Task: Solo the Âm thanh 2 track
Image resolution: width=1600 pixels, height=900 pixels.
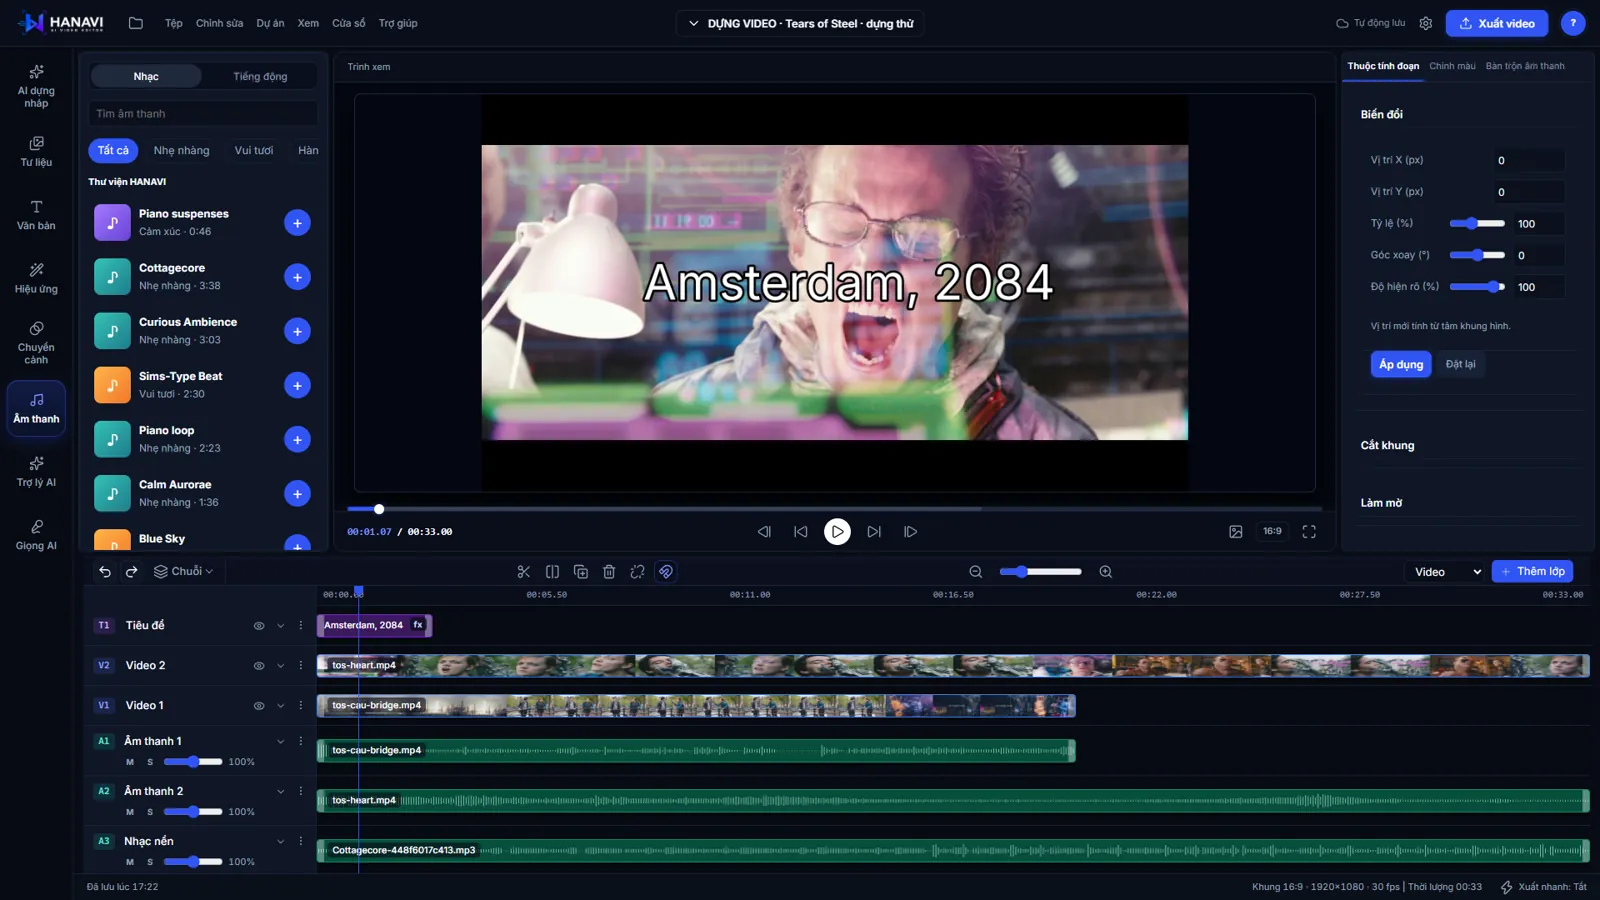Action: [150, 812]
